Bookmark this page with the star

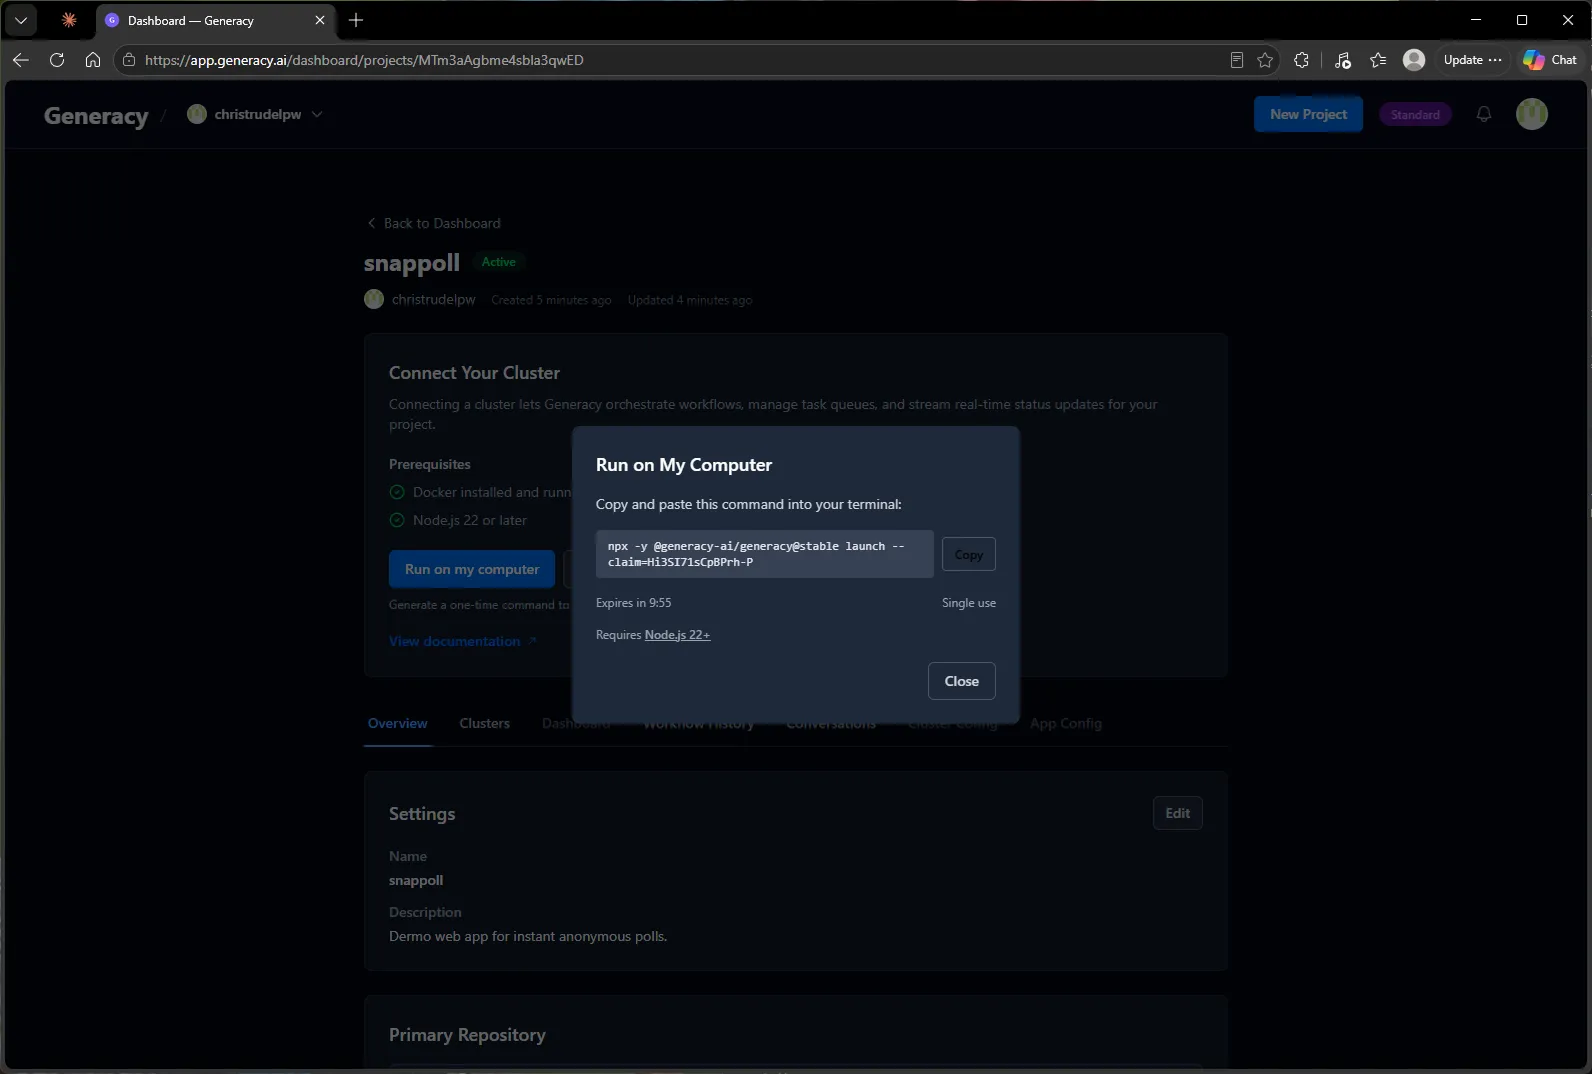coord(1265,60)
